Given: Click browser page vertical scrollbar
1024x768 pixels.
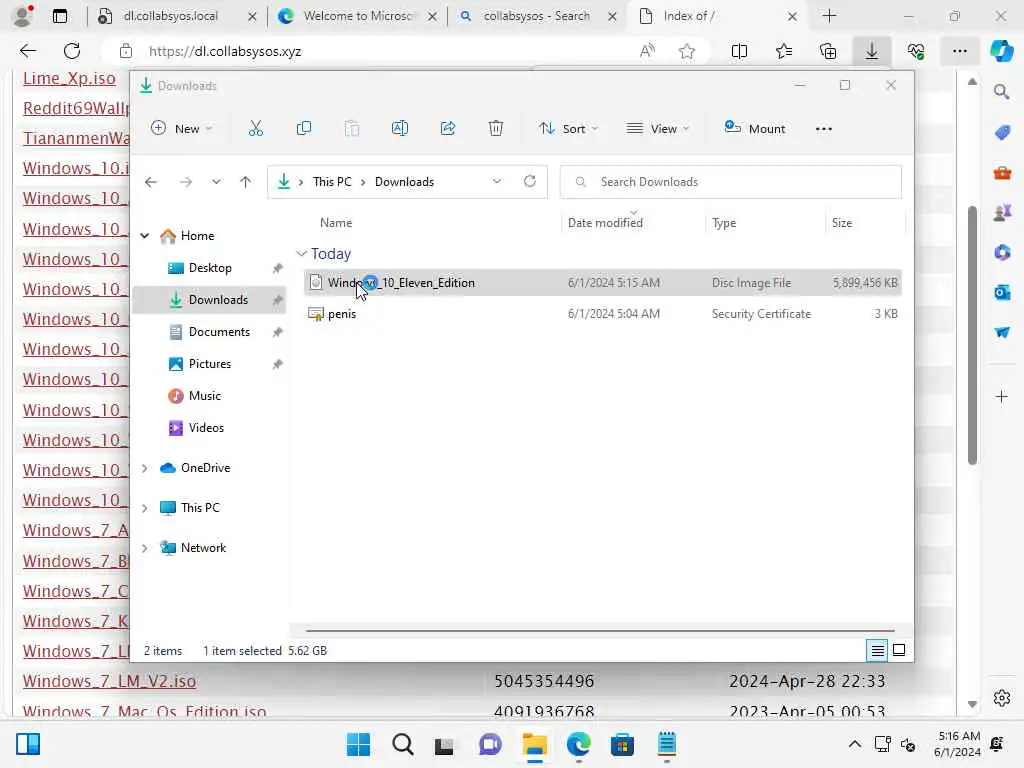Looking at the screenshot, I should 972,335.
